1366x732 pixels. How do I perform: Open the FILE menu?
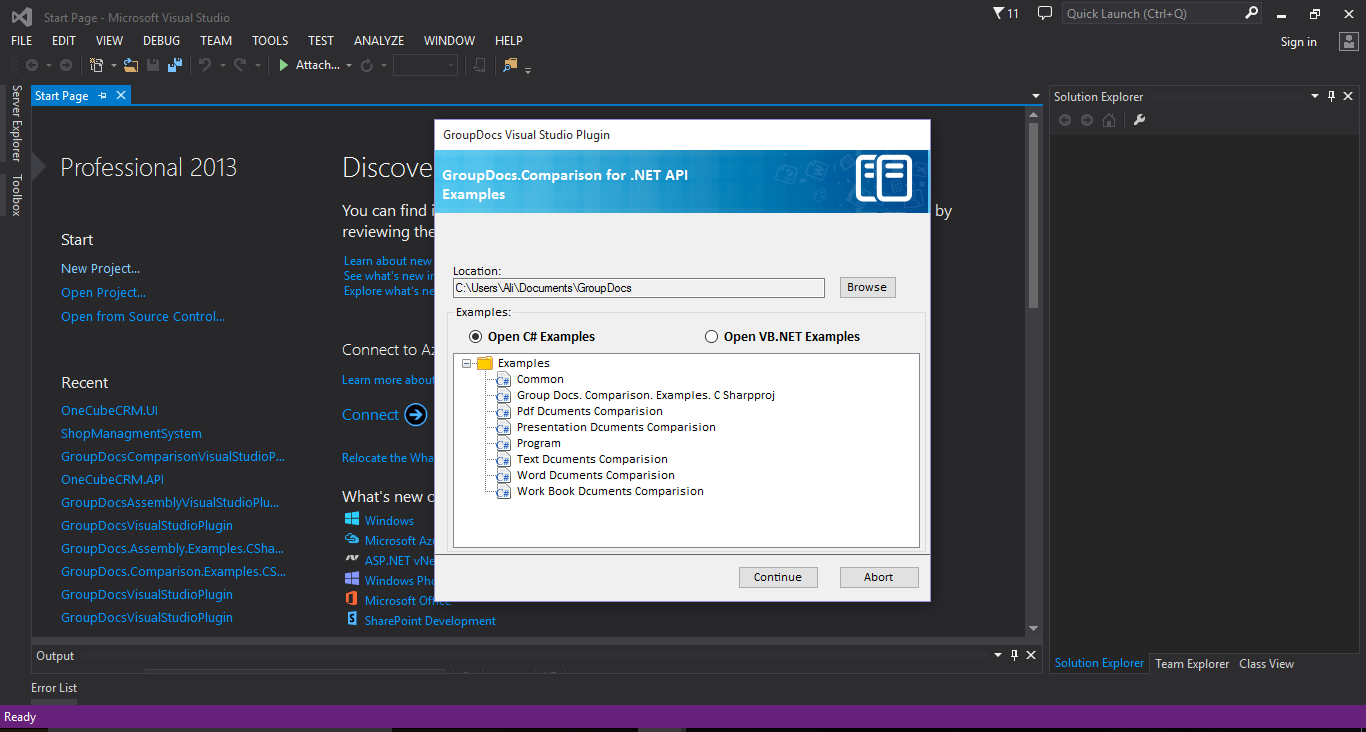pos(22,41)
